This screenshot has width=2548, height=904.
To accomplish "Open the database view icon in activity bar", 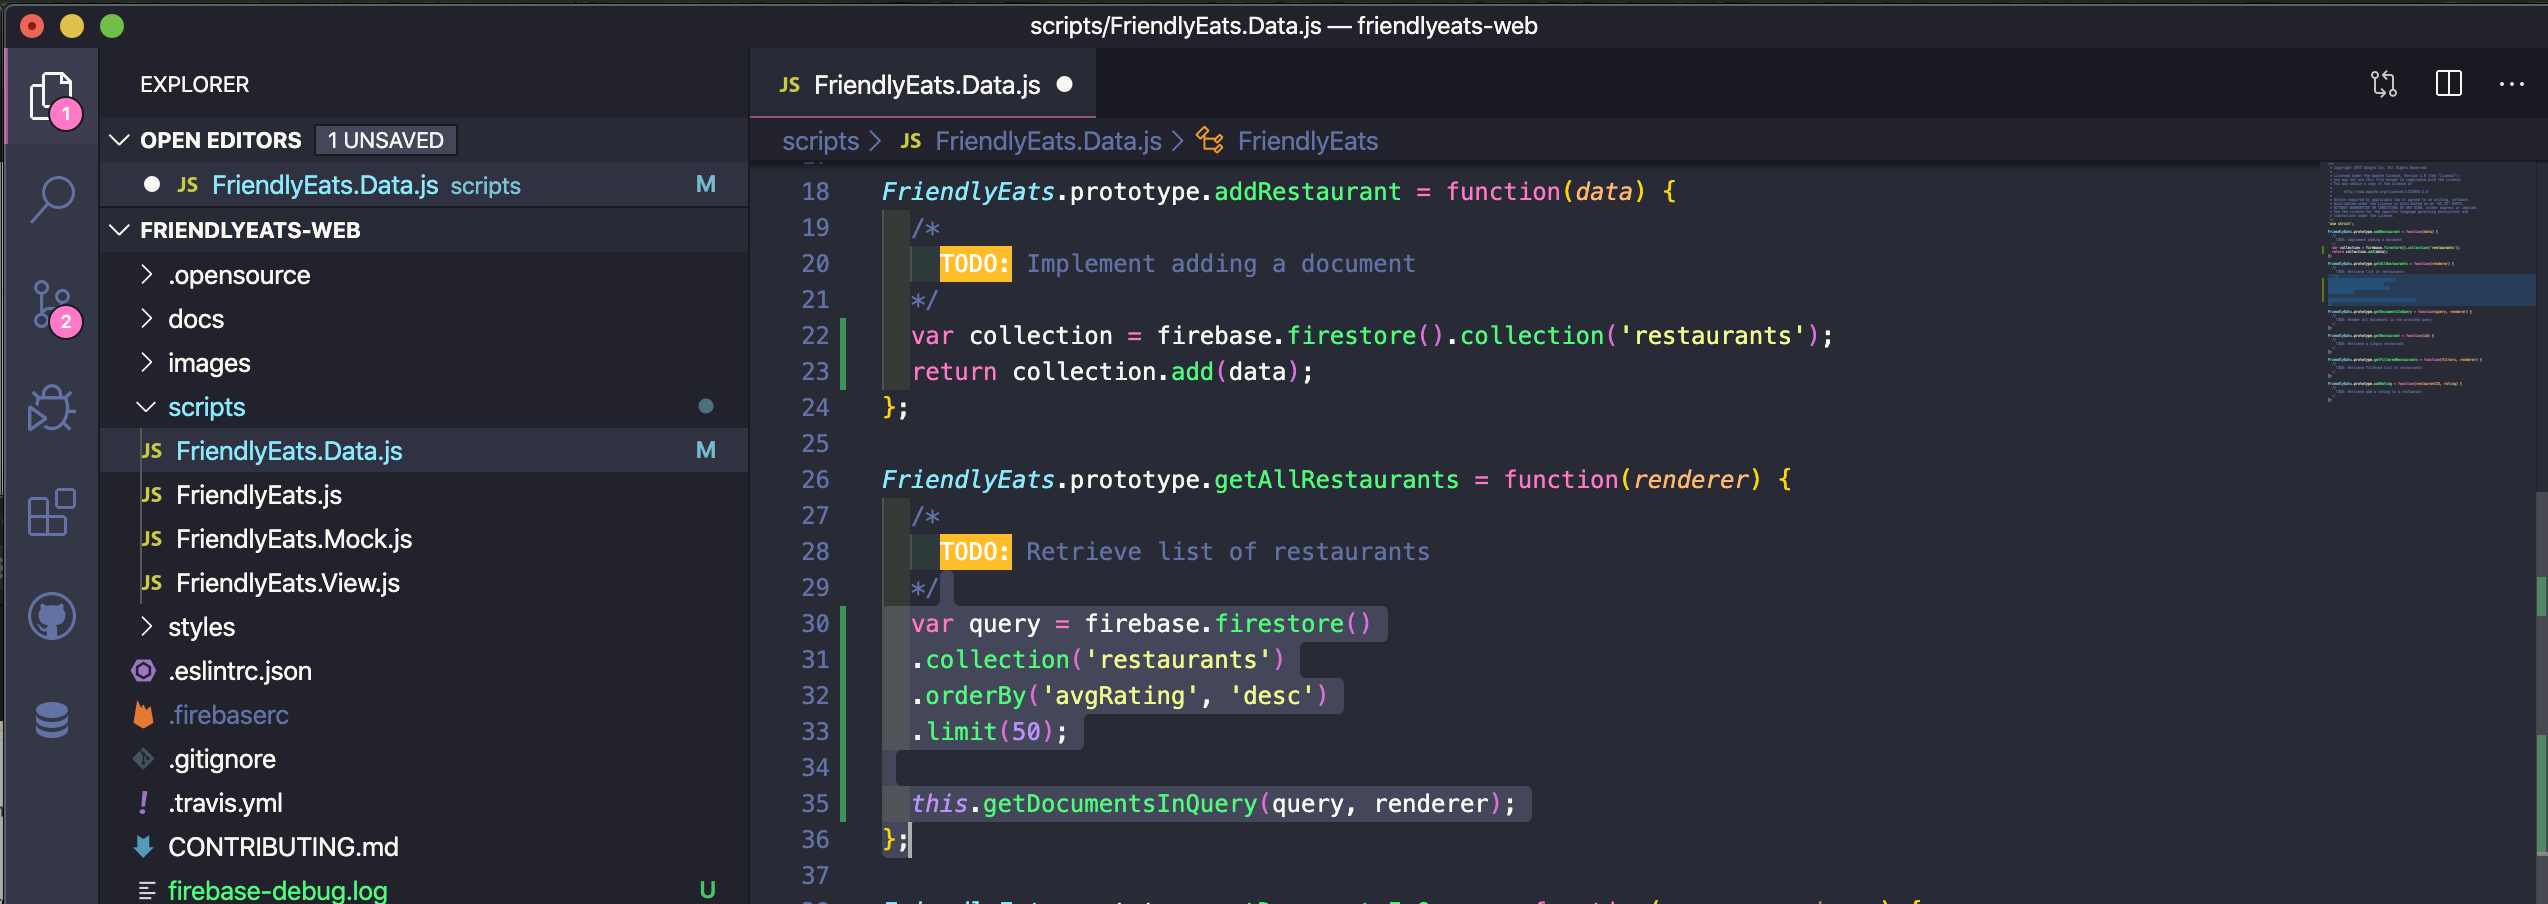I will pyautogui.click(x=52, y=720).
